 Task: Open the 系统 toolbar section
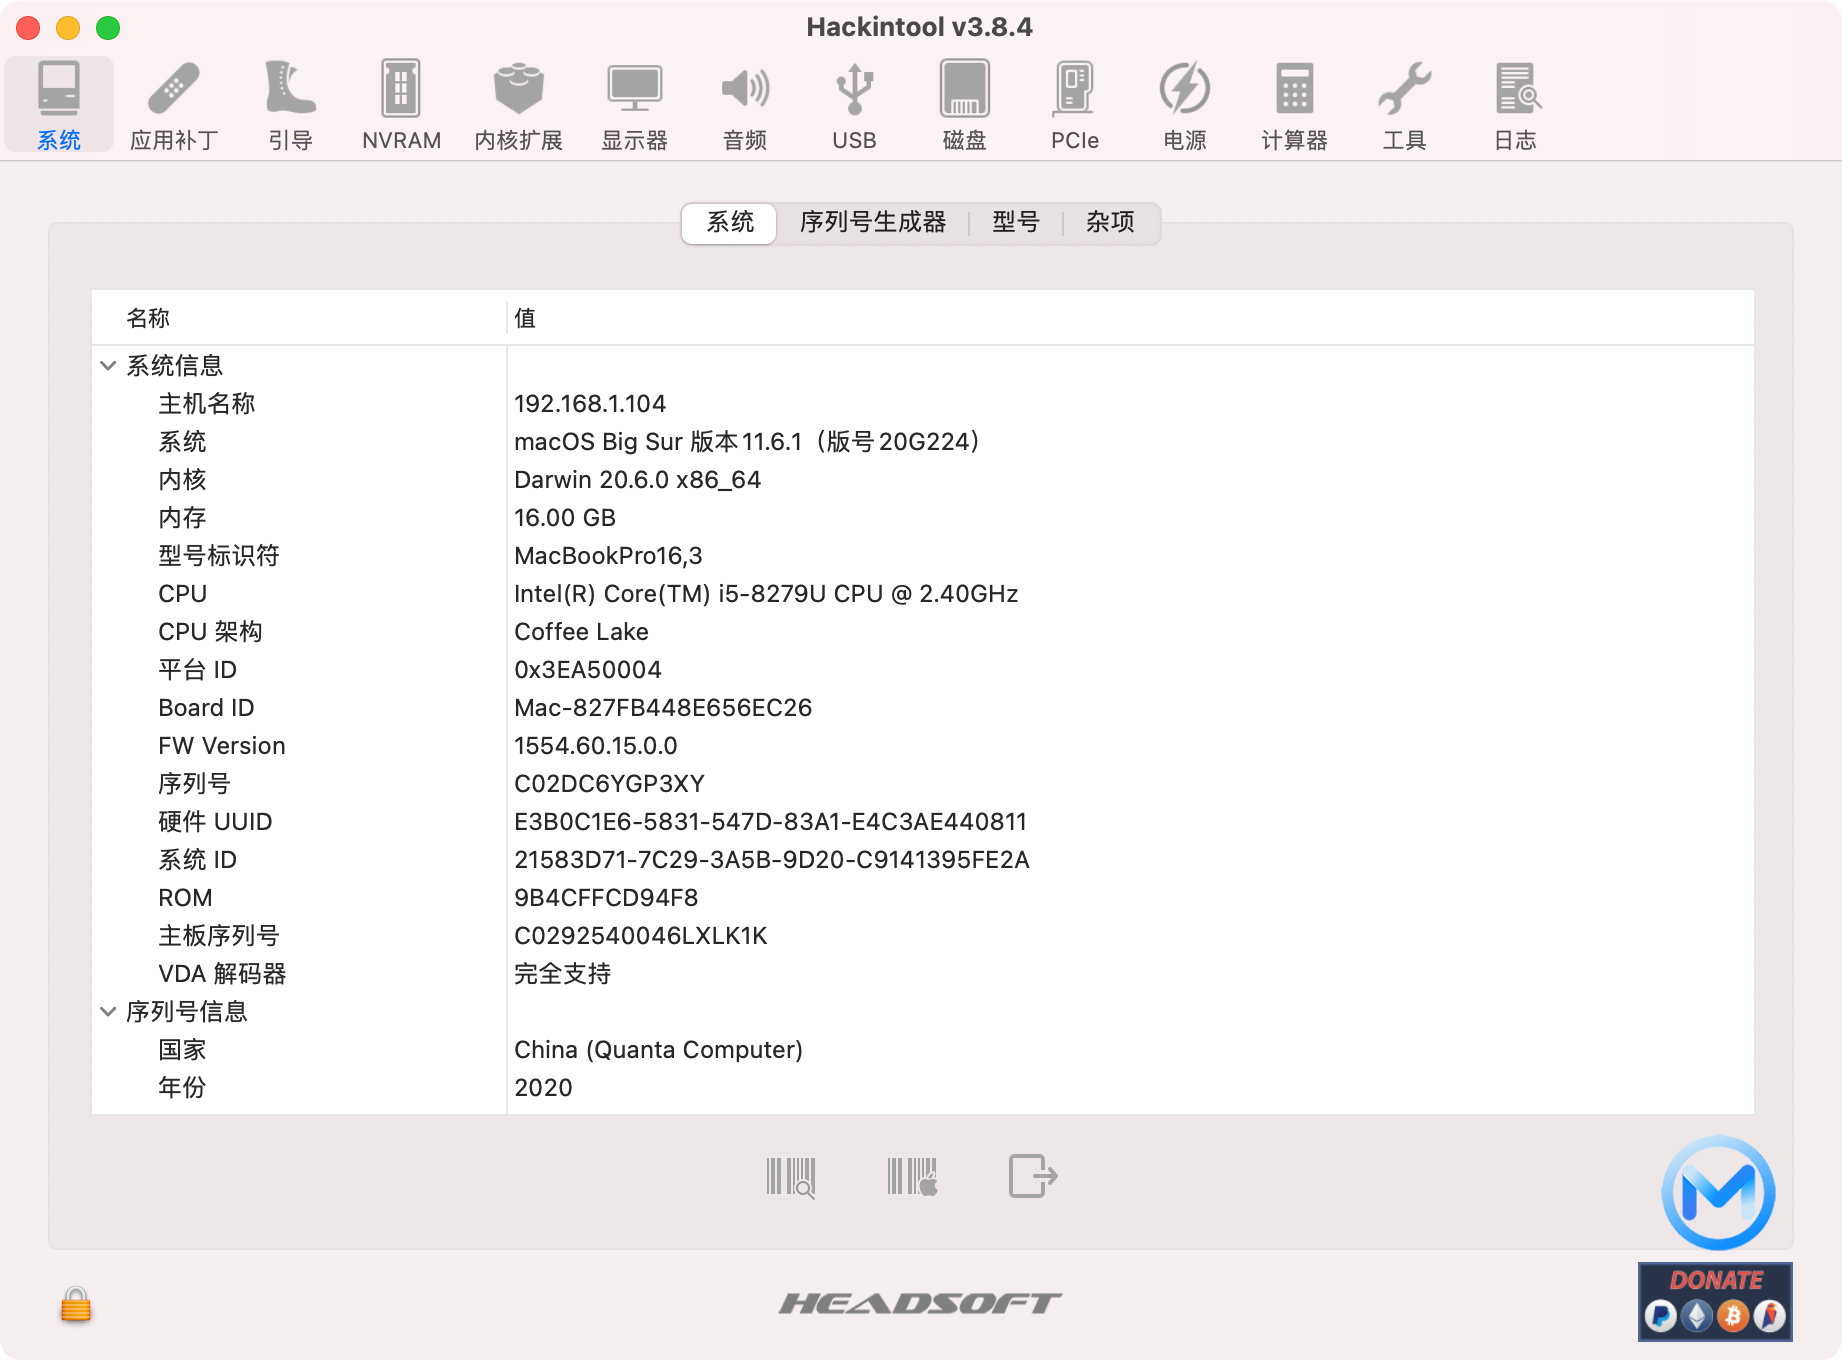click(59, 105)
